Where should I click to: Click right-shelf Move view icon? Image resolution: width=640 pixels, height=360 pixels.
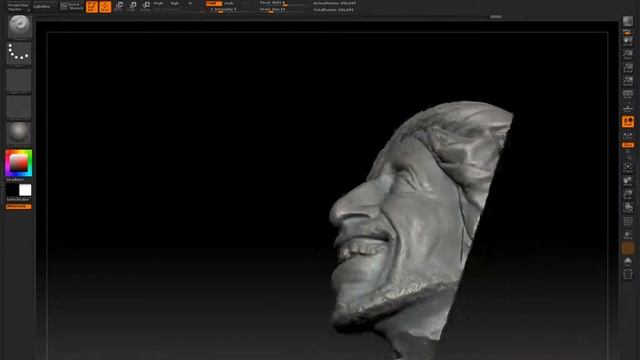(x=628, y=181)
